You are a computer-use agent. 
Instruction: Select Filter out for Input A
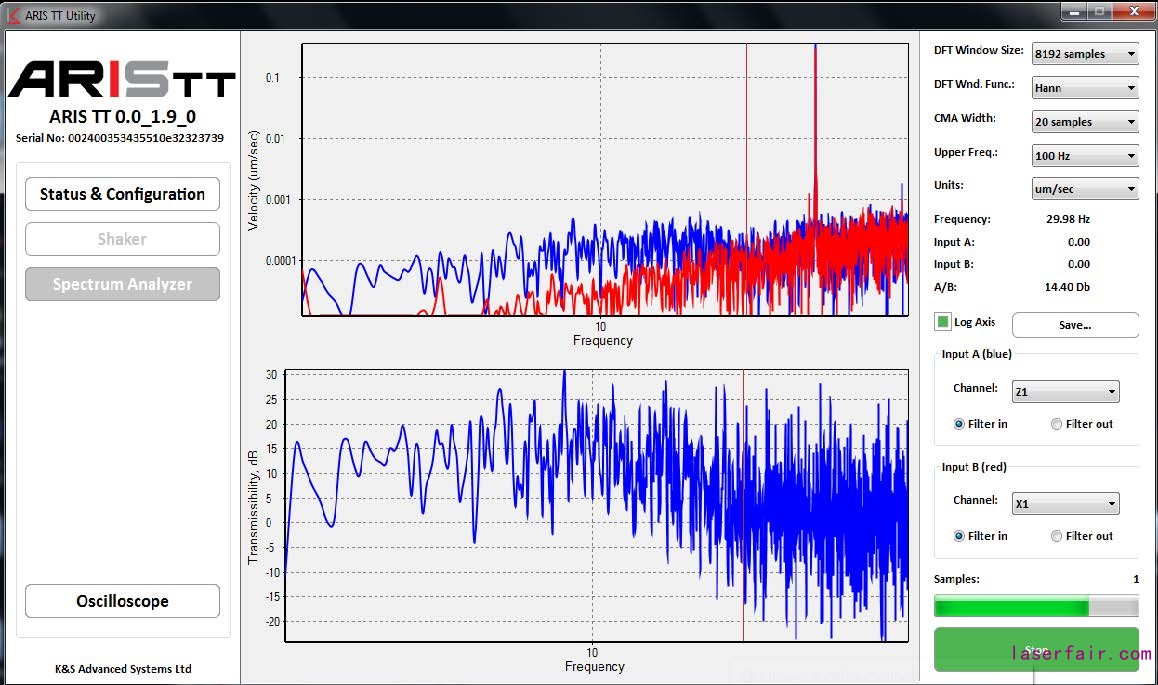(x=1057, y=424)
